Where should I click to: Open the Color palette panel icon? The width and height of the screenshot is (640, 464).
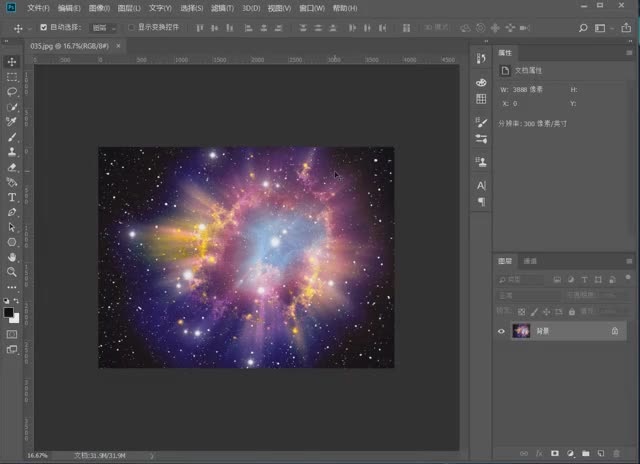pos(481,82)
